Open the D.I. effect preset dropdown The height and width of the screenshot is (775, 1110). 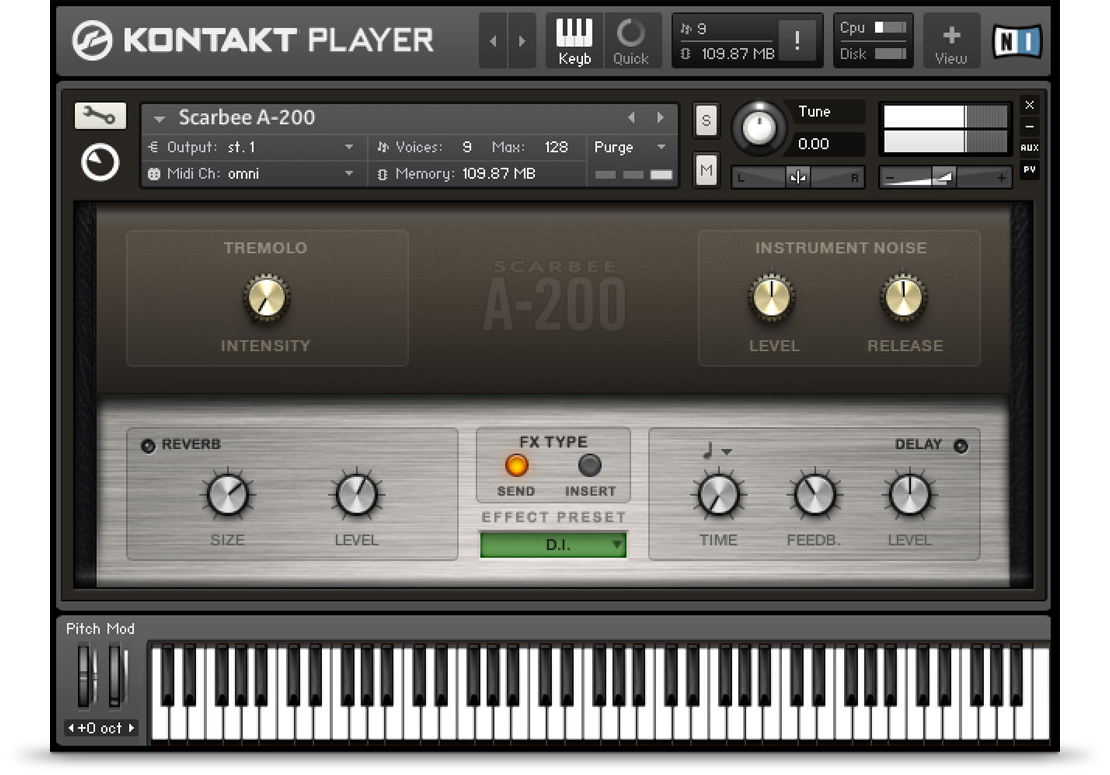click(x=553, y=545)
